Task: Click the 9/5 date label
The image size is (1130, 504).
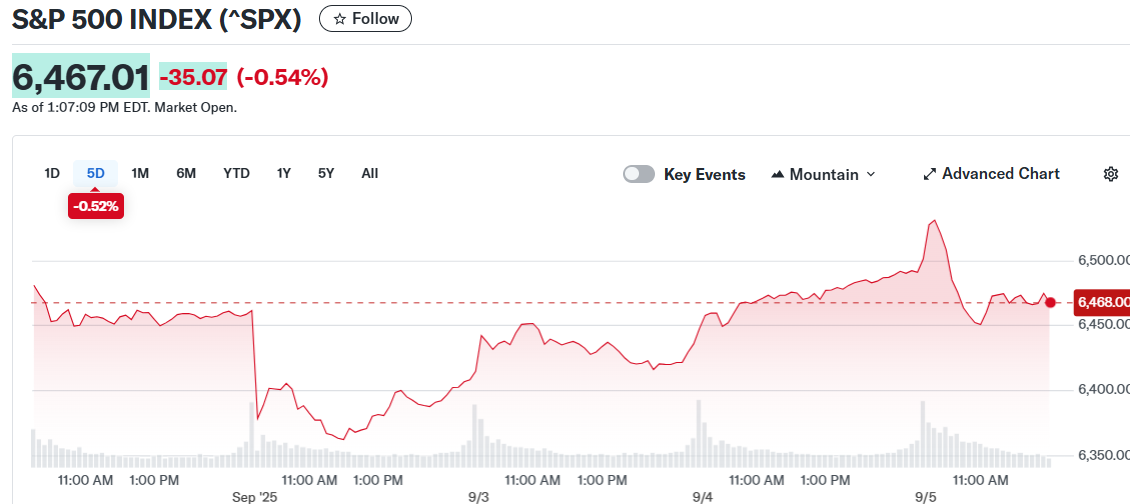Action: [926, 498]
